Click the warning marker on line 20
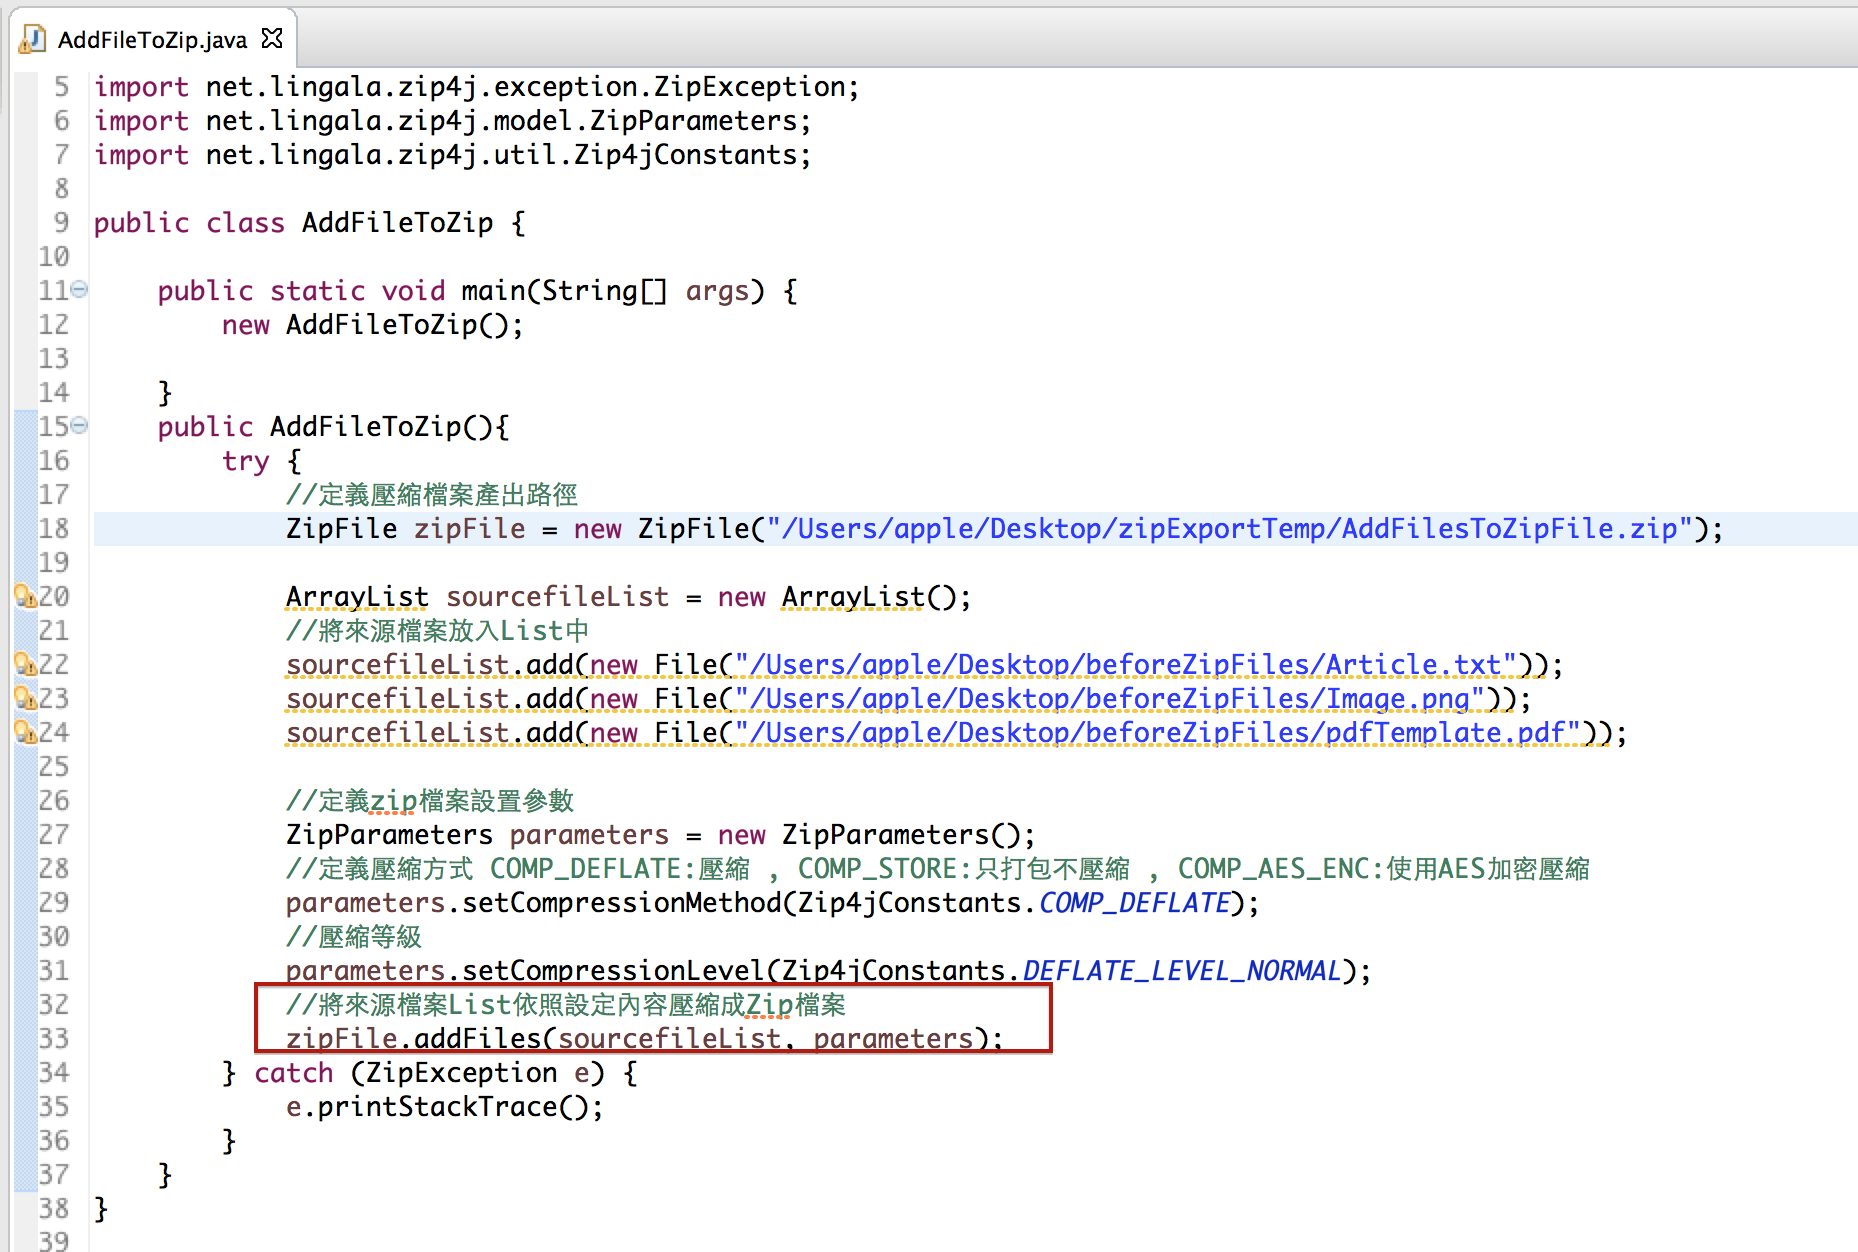The image size is (1858, 1252). 24,597
